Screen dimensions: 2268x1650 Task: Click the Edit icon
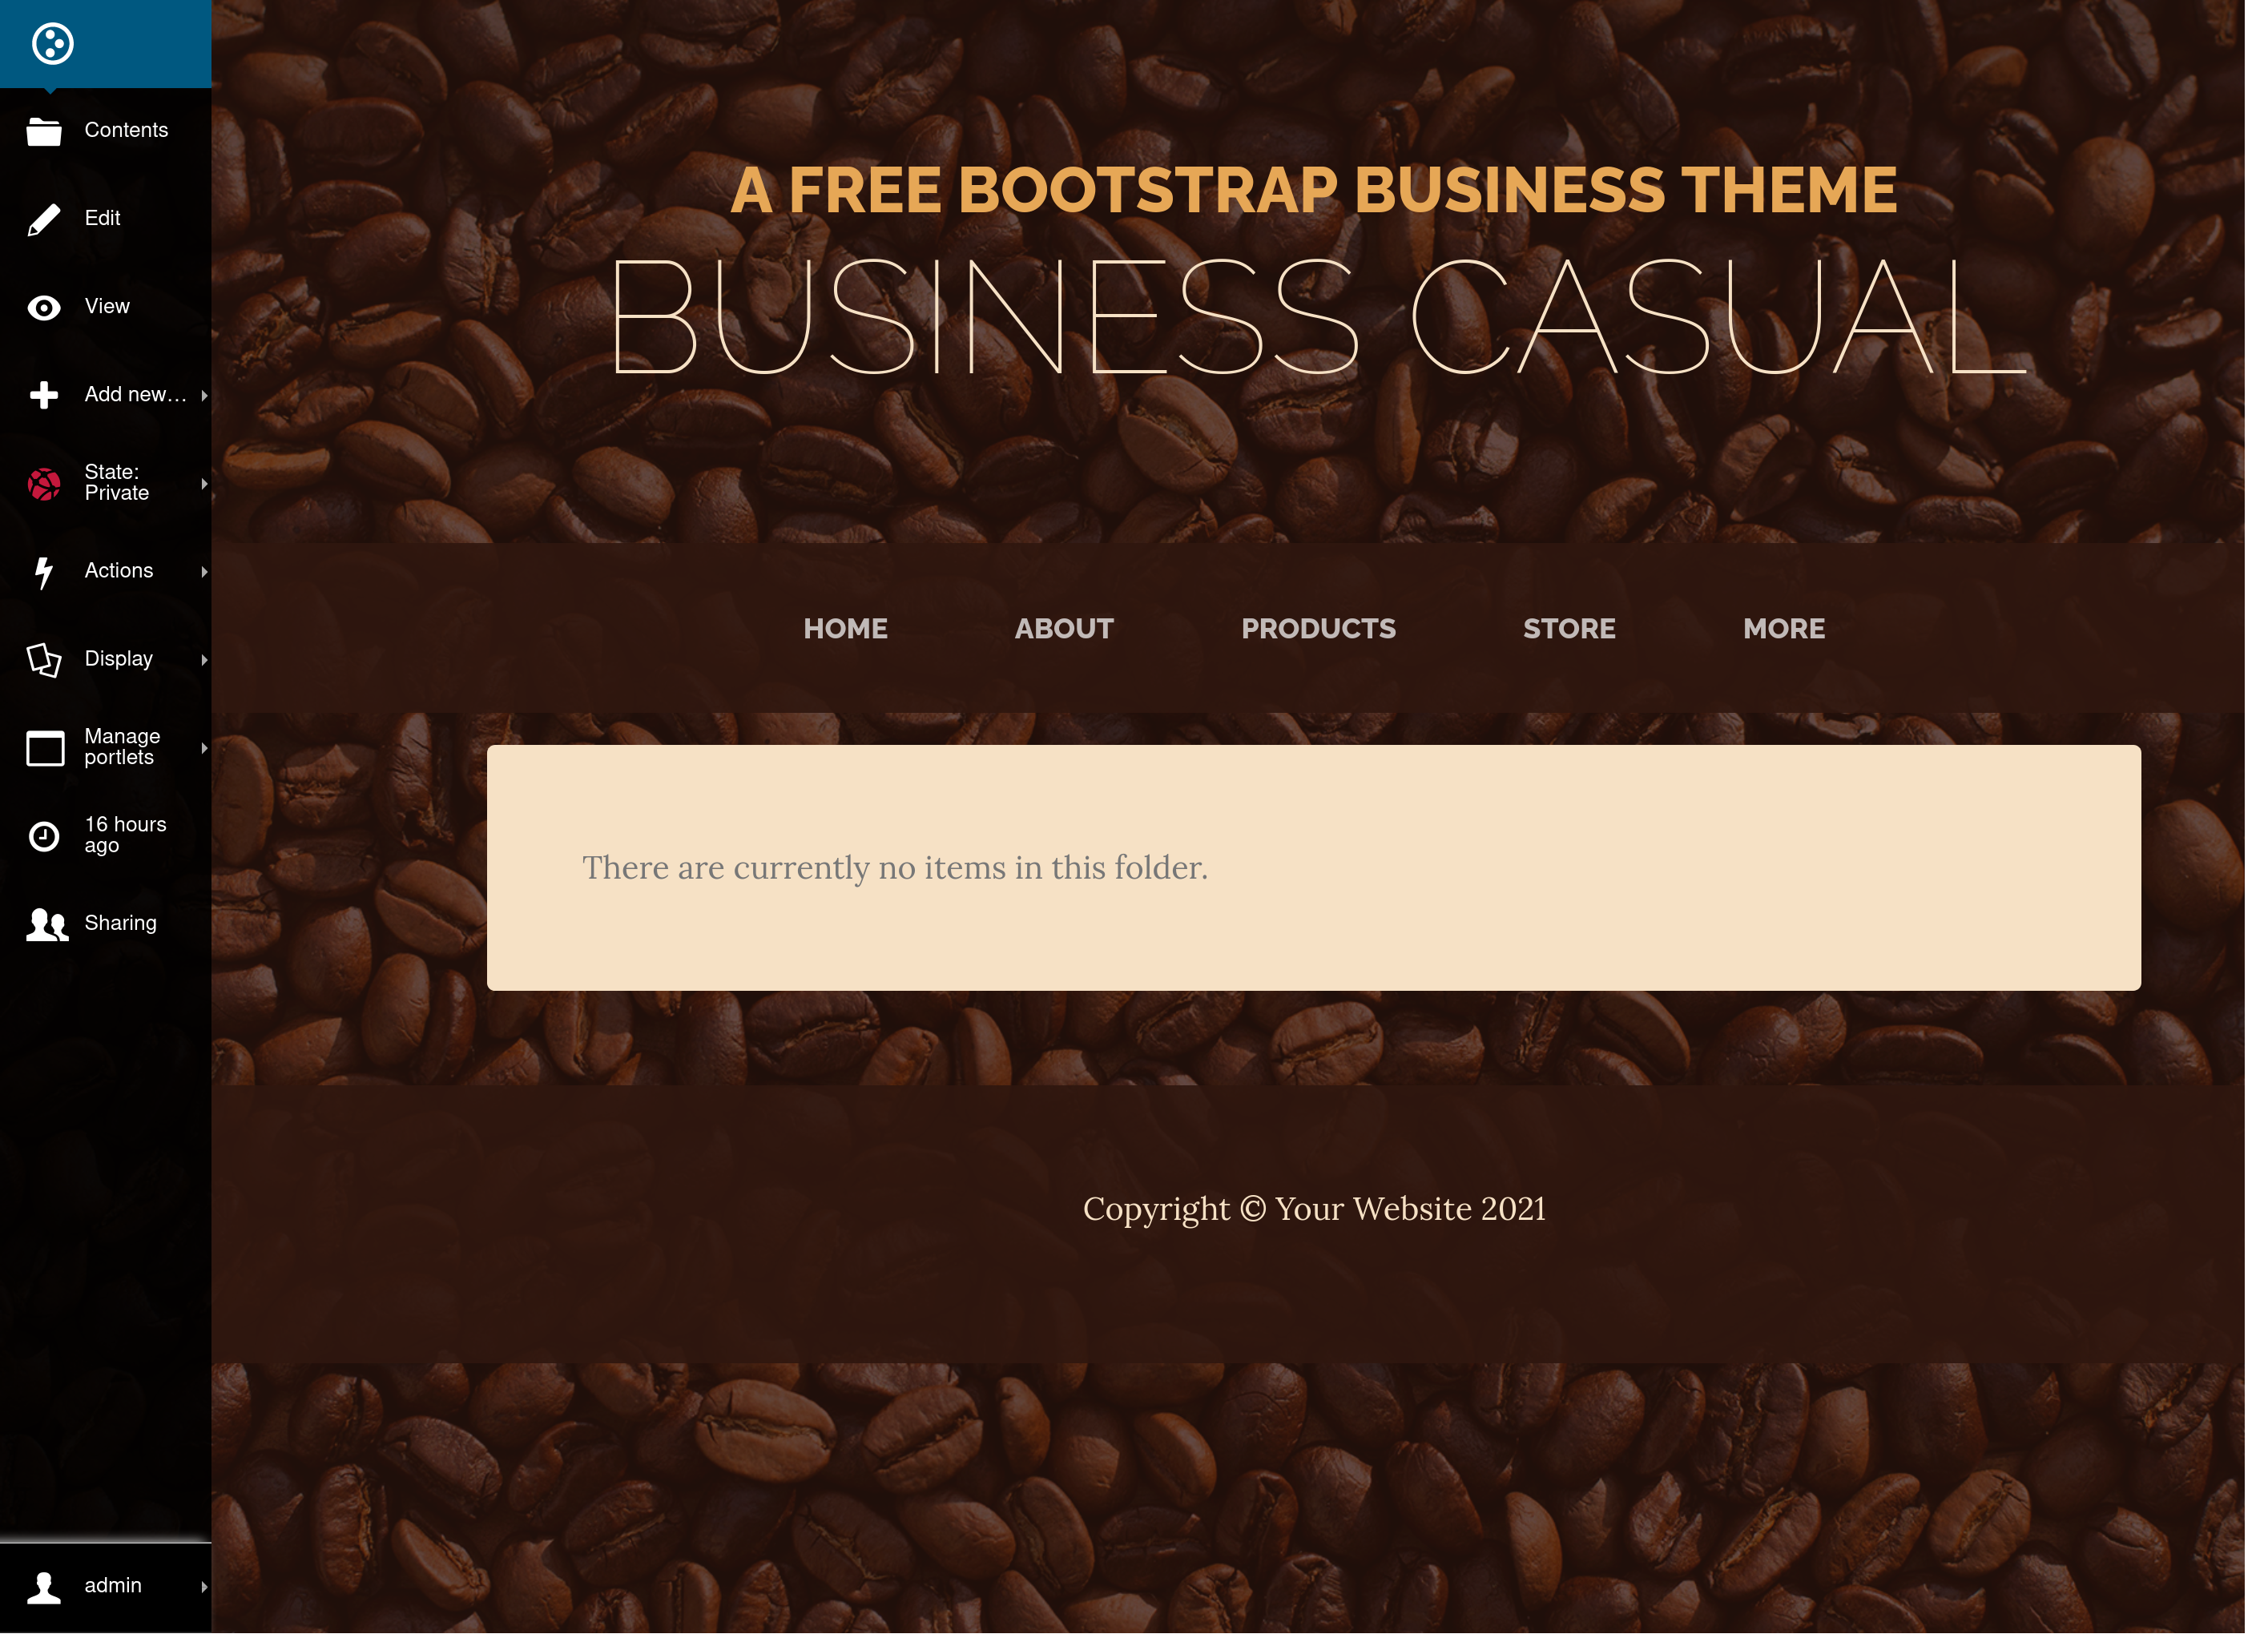click(x=42, y=219)
